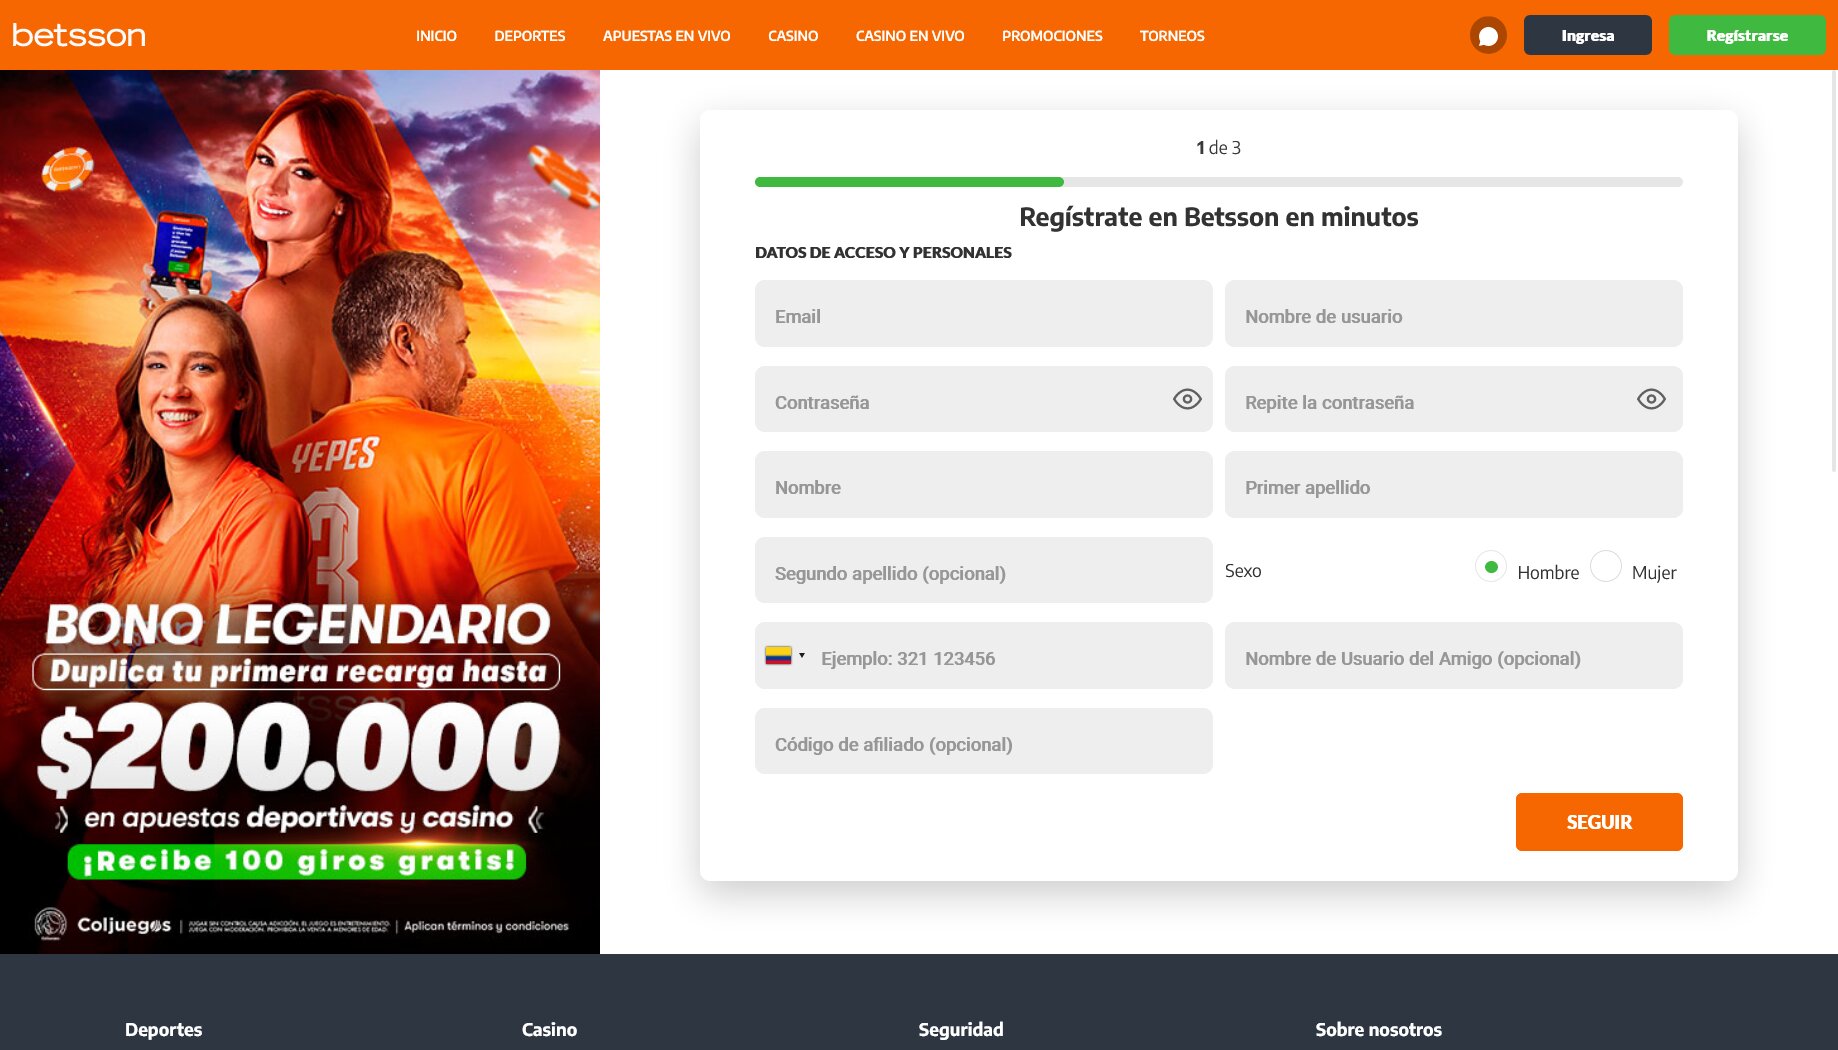The height and width of the screenshot is (1050, 1838).
Task: Click the Seguridad footer heading
Action: tap(961, 1029)
